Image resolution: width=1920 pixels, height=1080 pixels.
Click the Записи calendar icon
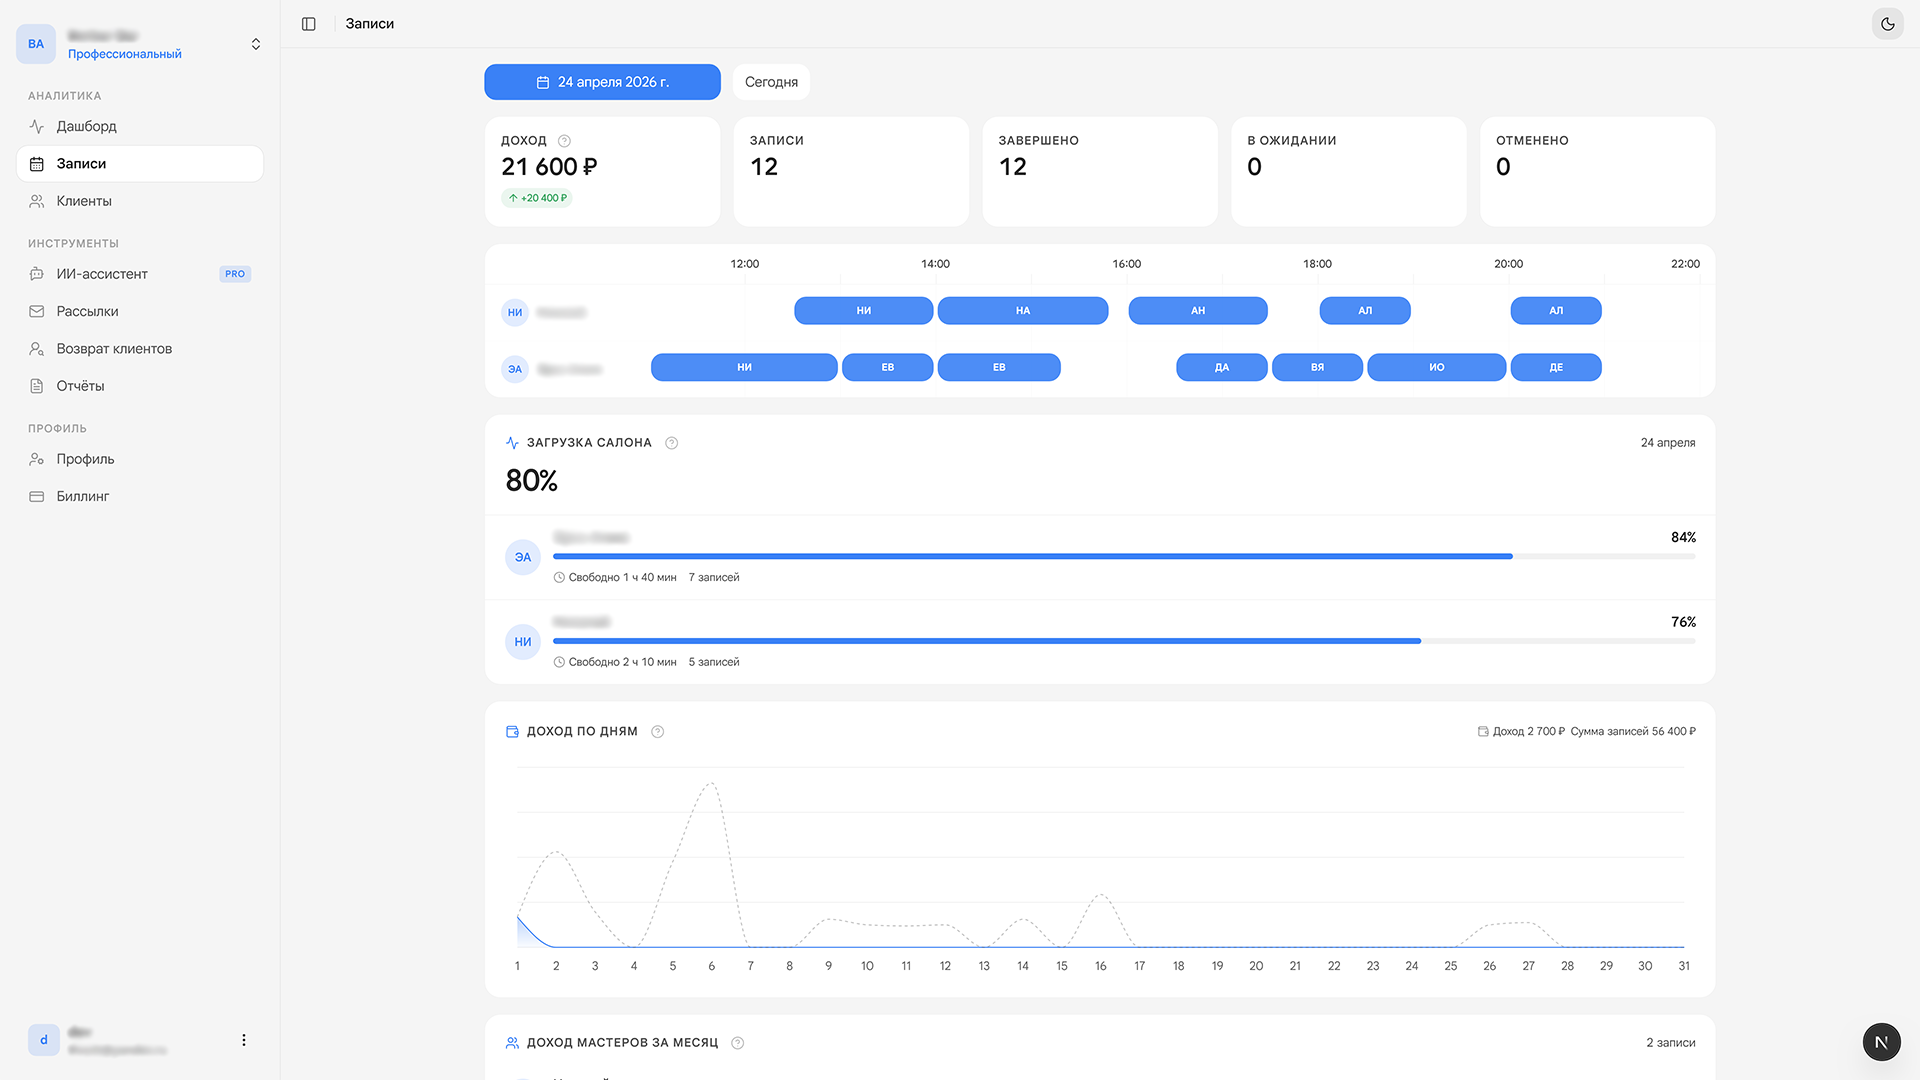[37, 164]
